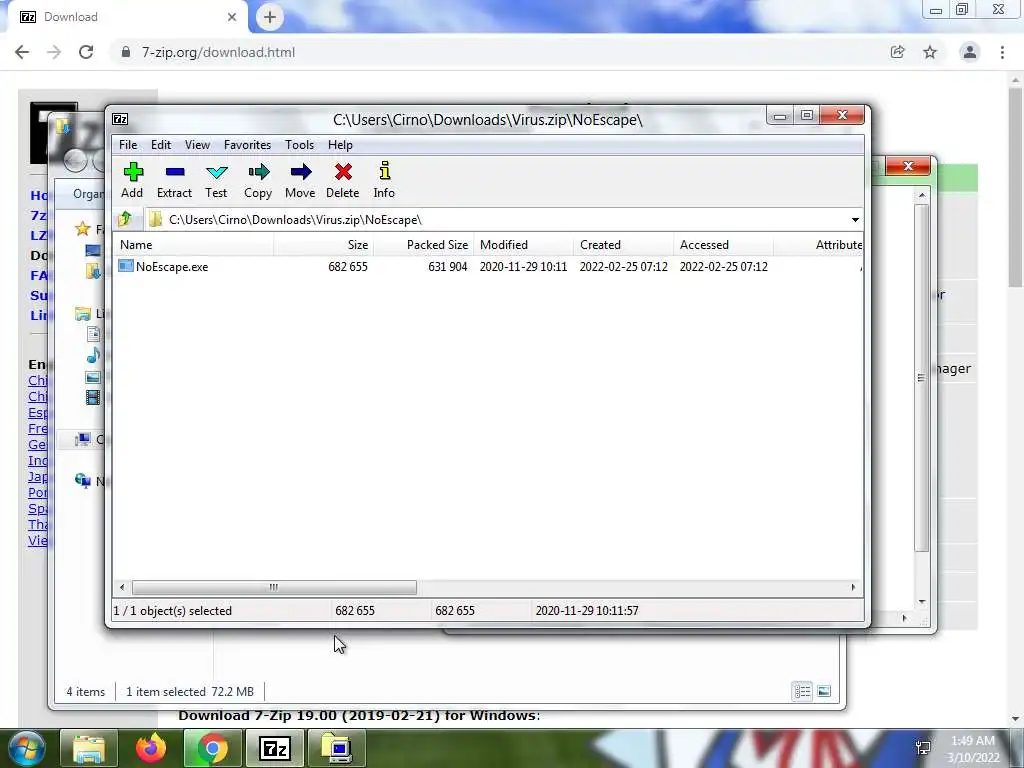Select the Download browser tab
Image resolution: width=1024 pixels, height=768 pixels.
tap(127, 17)
